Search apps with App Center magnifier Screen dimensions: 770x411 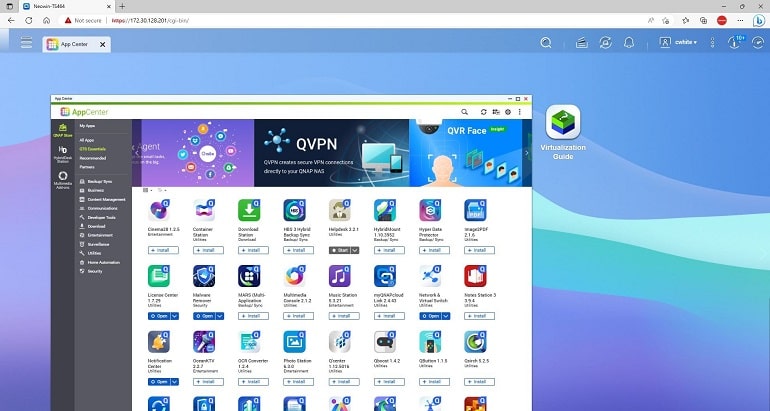click(464, 112)
